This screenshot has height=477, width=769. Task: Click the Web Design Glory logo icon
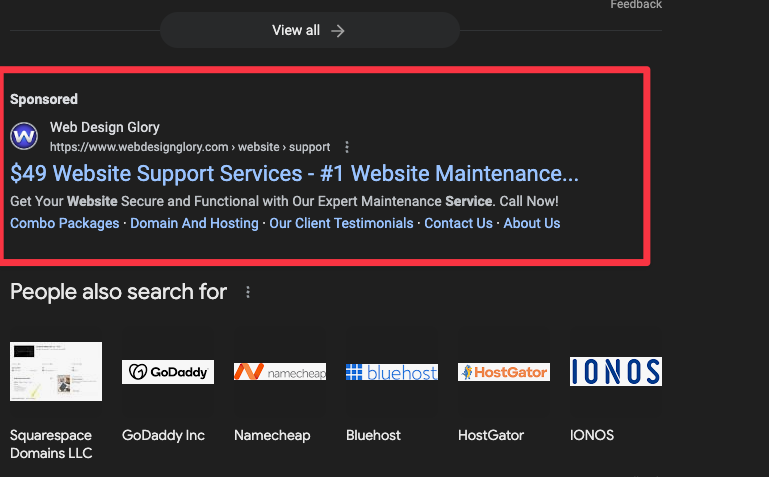coord(24,136)
